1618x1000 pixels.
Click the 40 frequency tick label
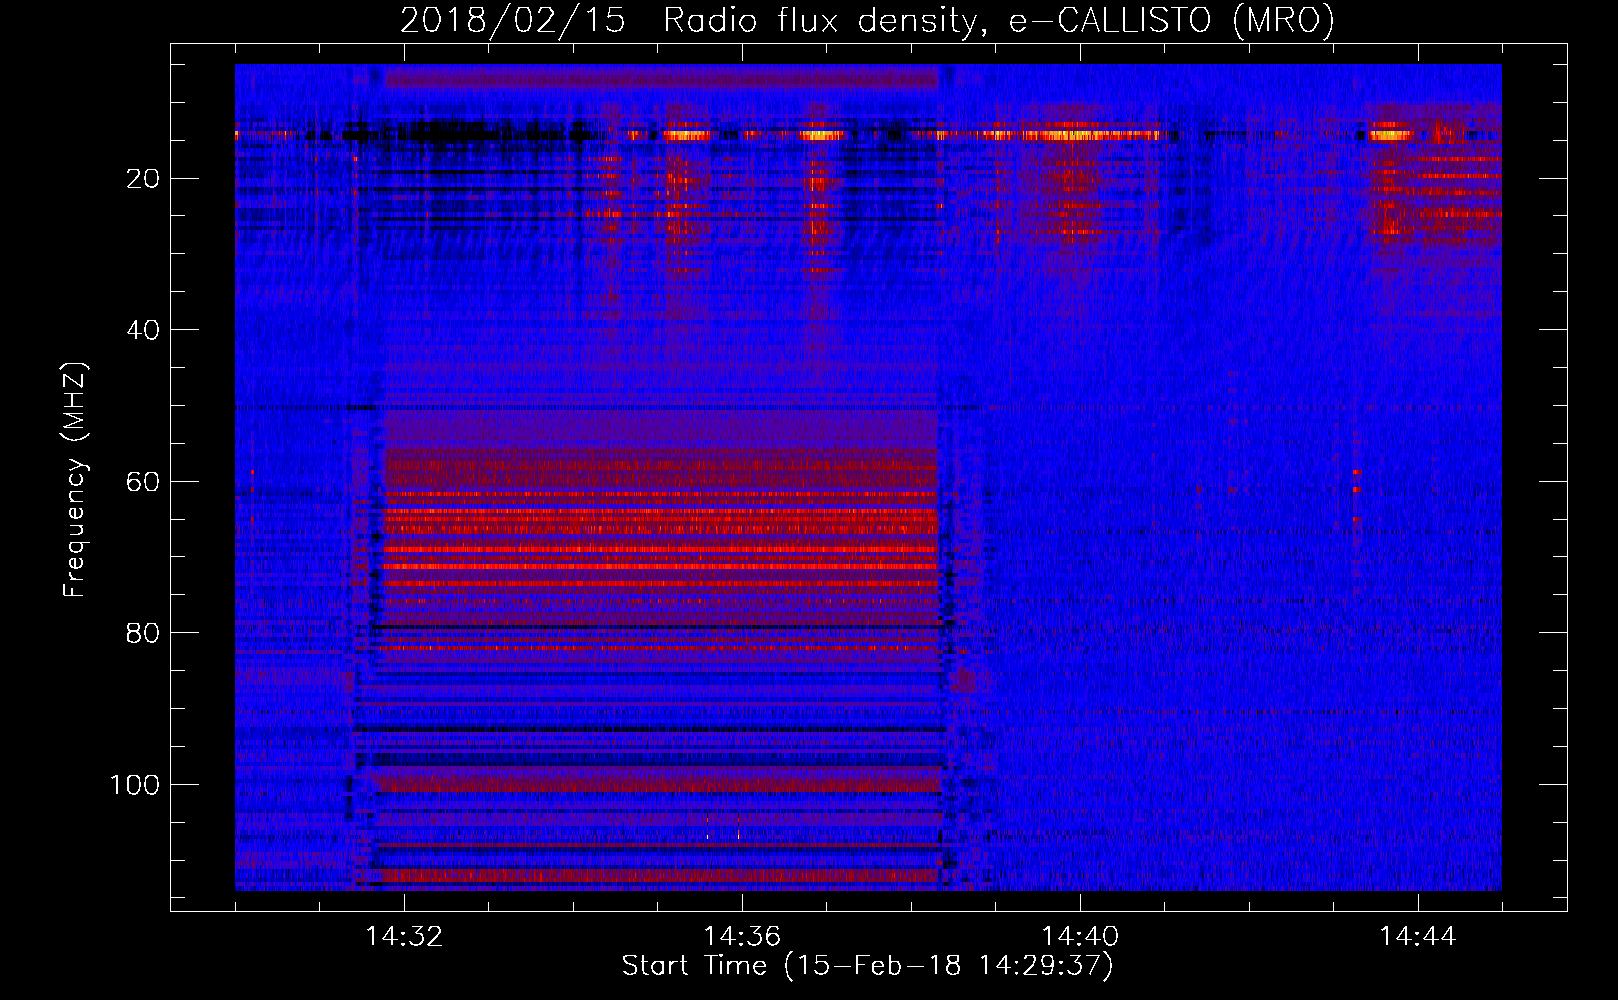pos(144,330)
